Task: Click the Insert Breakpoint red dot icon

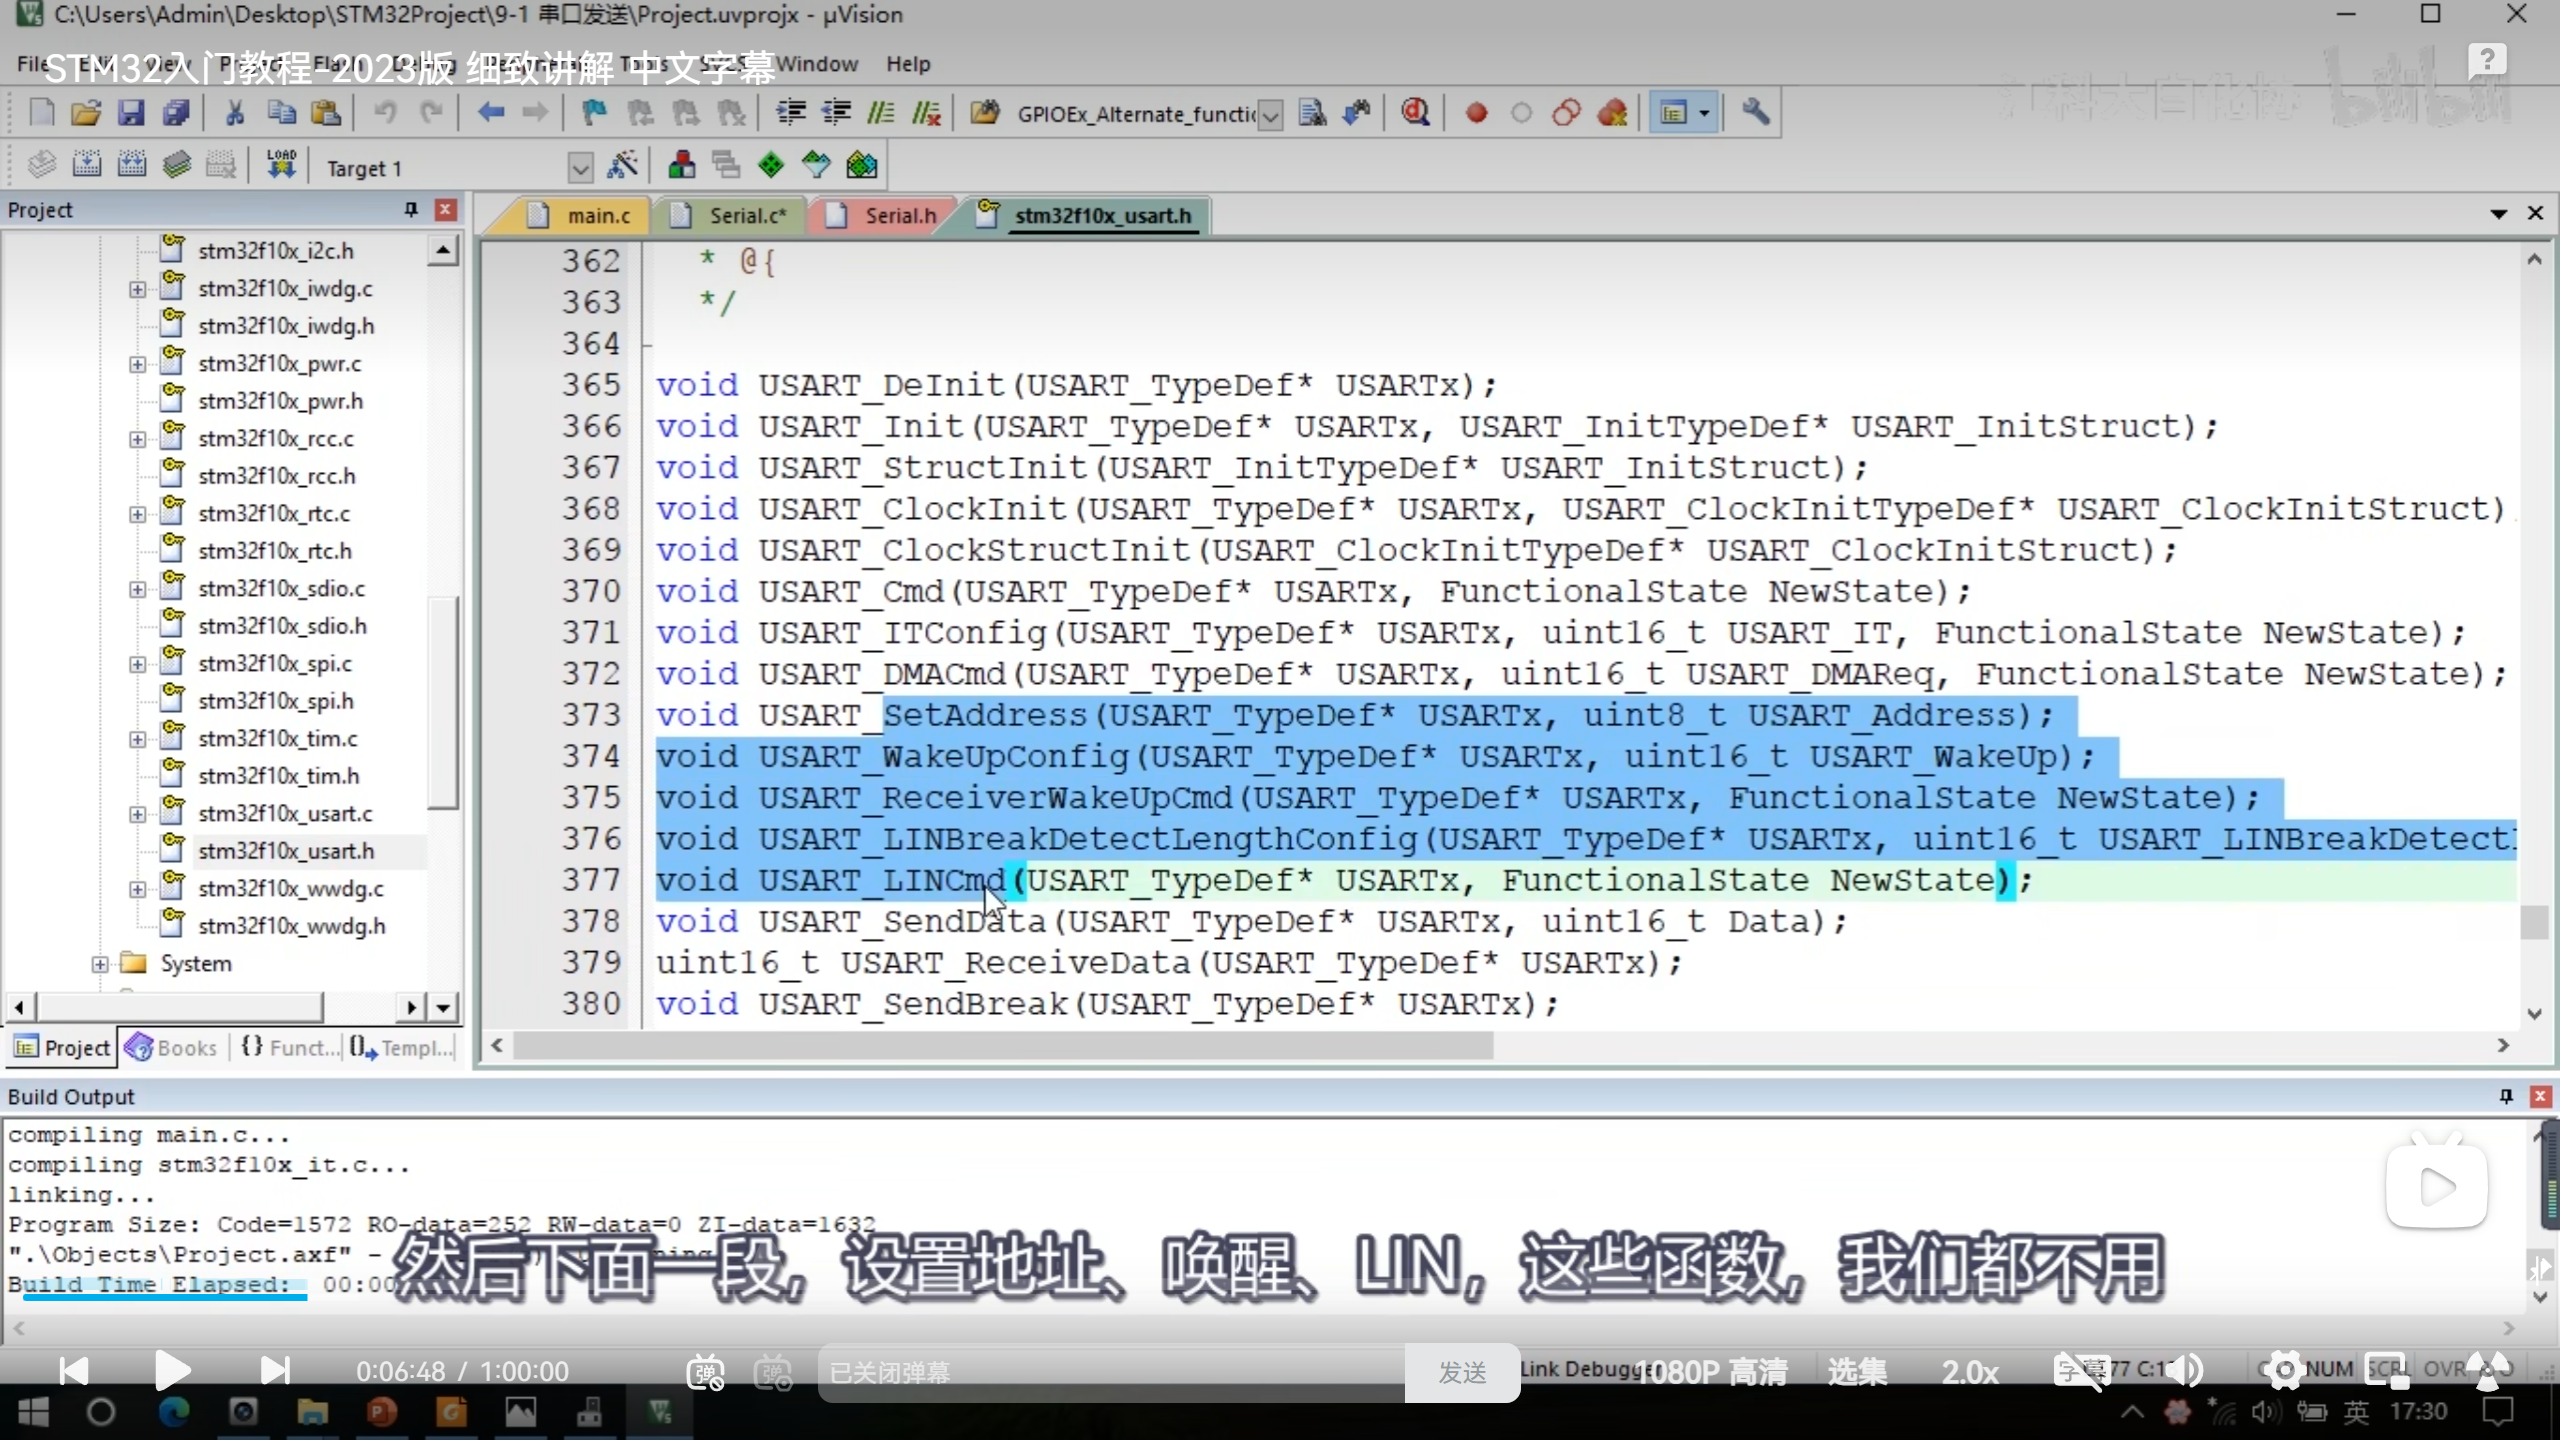Action: coord(1476,113)
